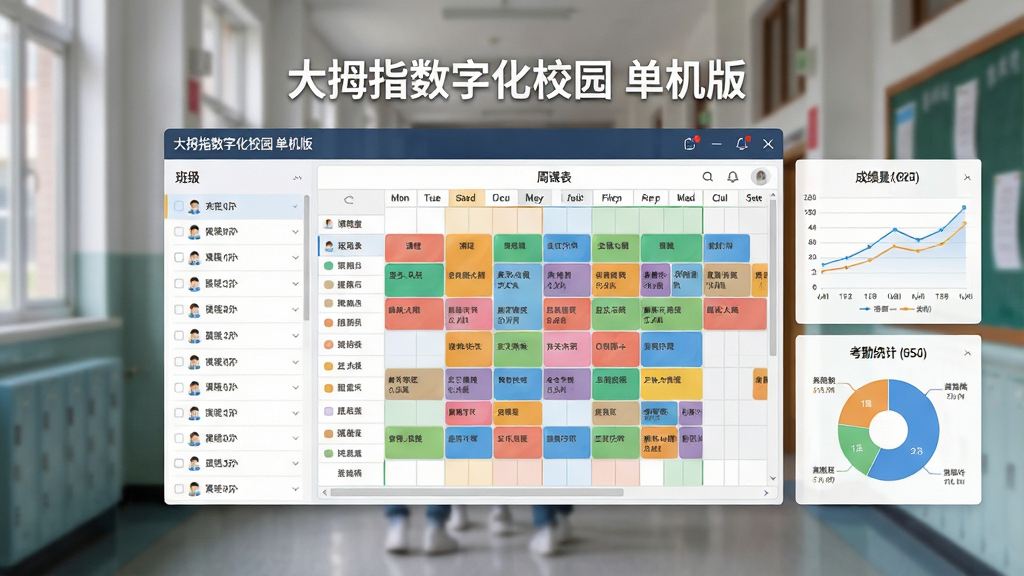Expand the chevron in the third class row
The width and height of the screenshot is (1024, 576).
(295, 257)
